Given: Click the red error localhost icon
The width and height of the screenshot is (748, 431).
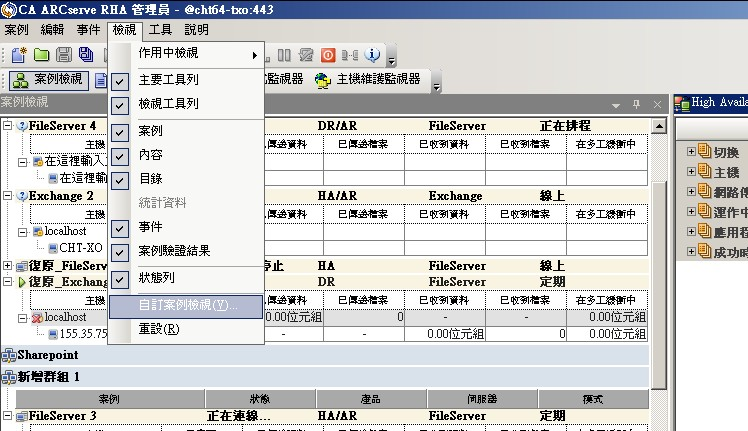Looking at the screenshot, I should 37,318.
